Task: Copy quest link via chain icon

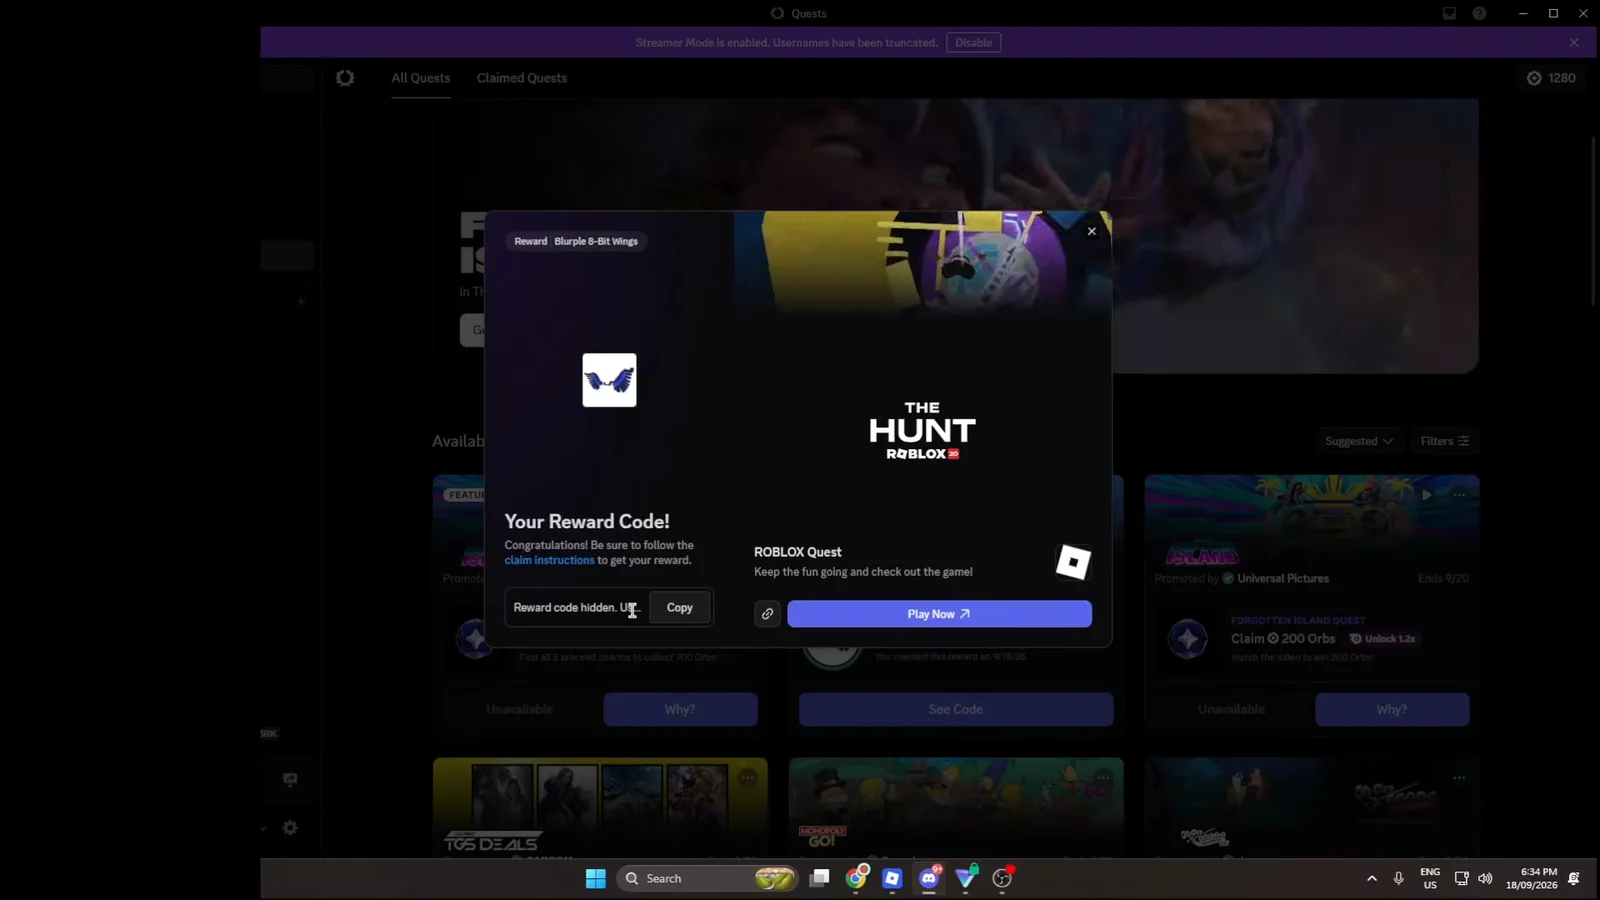Action: pos(767,614)
